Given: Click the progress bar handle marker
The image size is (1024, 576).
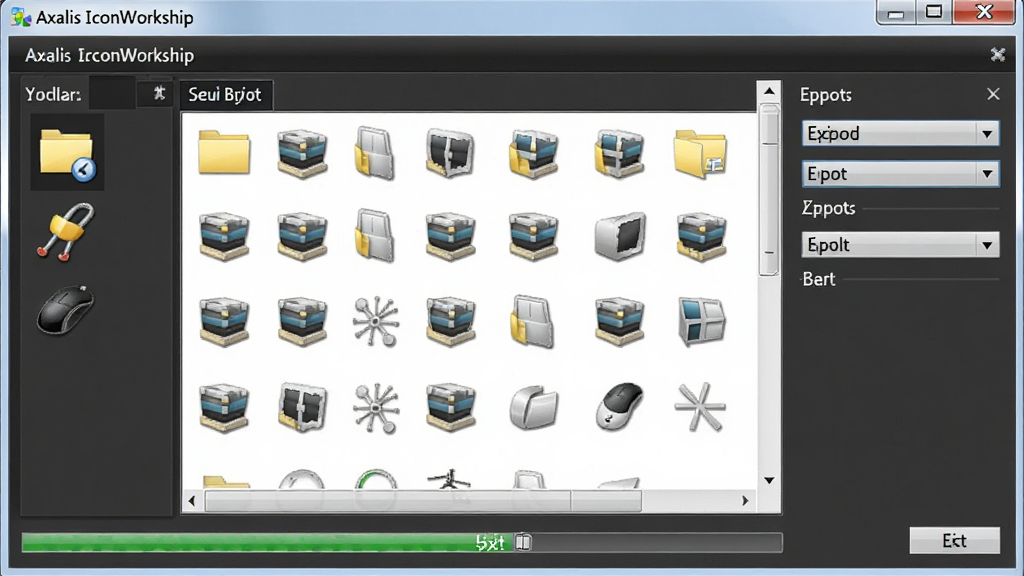Looking at the screenshot, I should pos(524,542).
